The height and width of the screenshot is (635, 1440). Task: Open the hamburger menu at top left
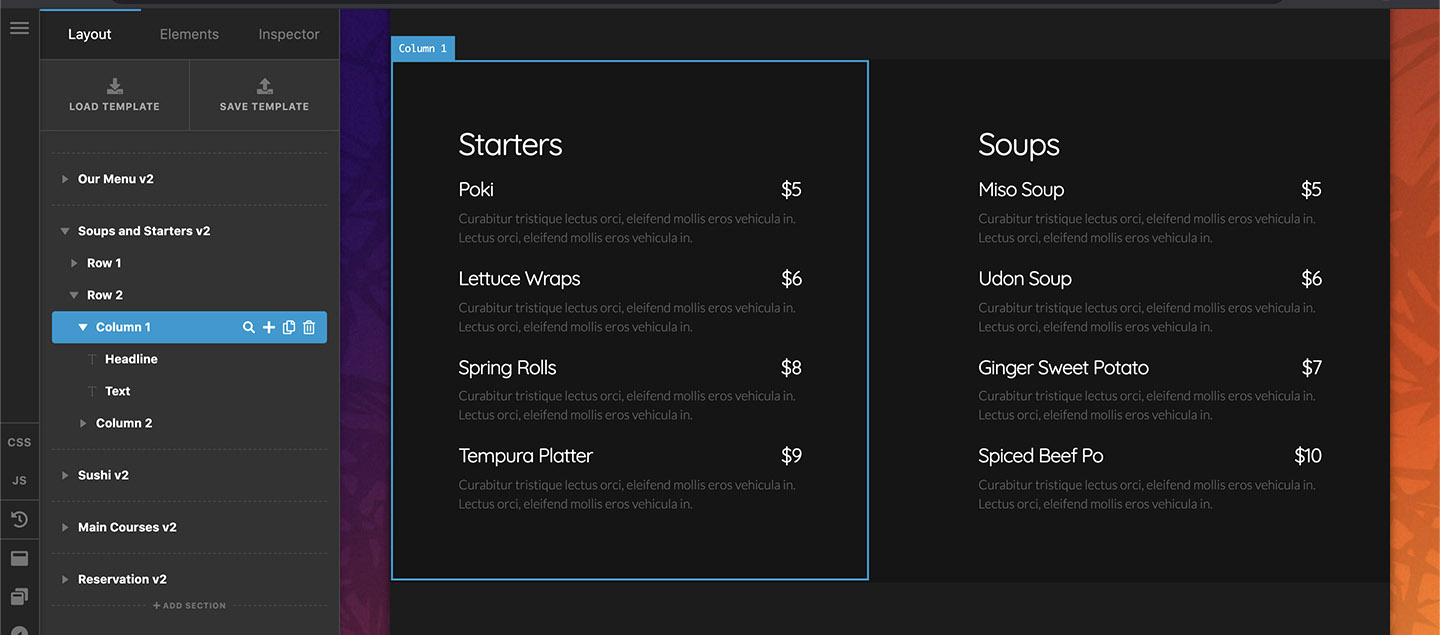tap(19, 27)
